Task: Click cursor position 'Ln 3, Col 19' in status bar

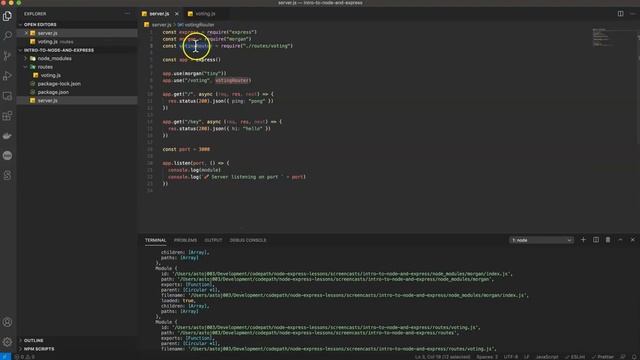Action: (442, 357)
